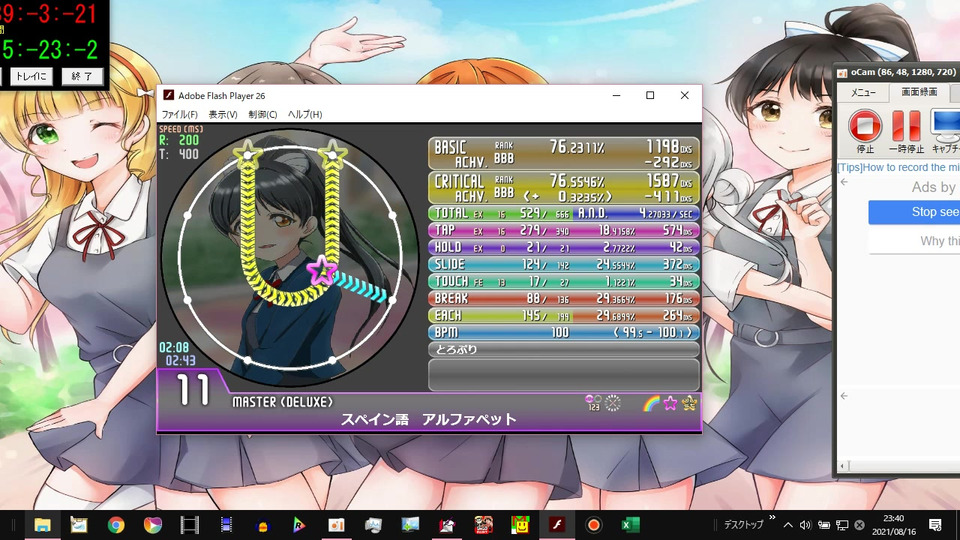Expand the デスクトップ toolbar chevron
Screen dimensions: 960x540
coord(772,517)
